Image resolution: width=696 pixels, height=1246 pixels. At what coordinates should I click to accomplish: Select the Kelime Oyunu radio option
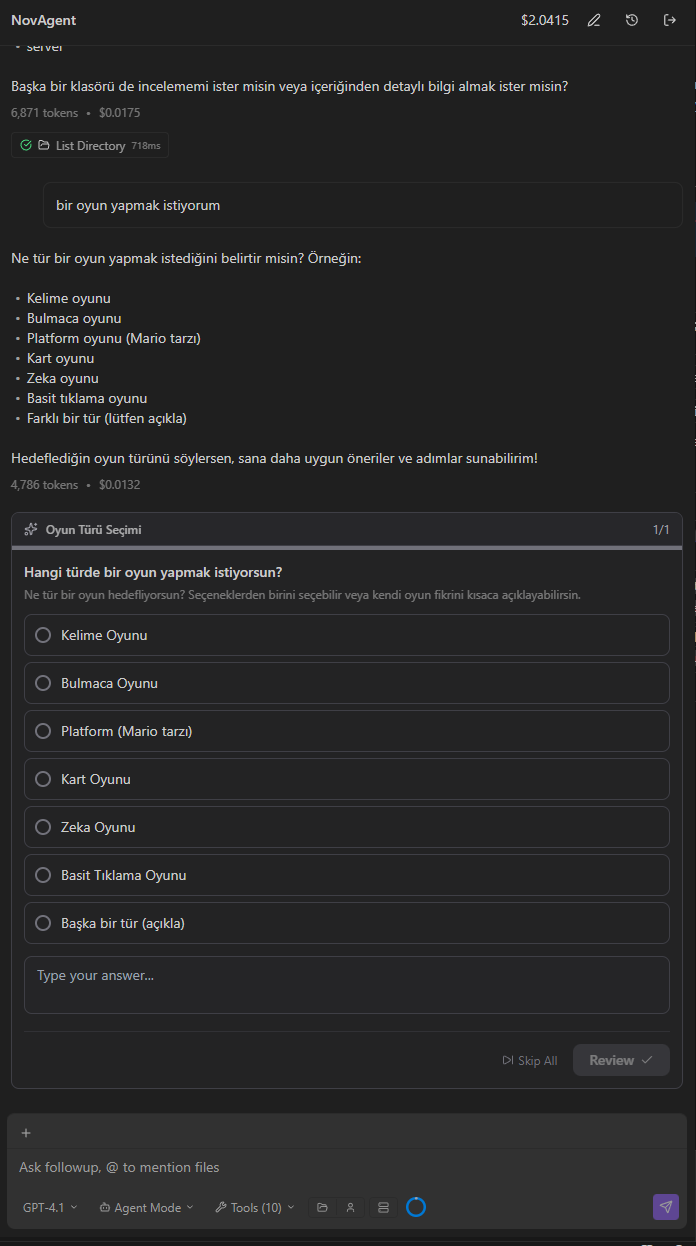click(x=347, y=635)
